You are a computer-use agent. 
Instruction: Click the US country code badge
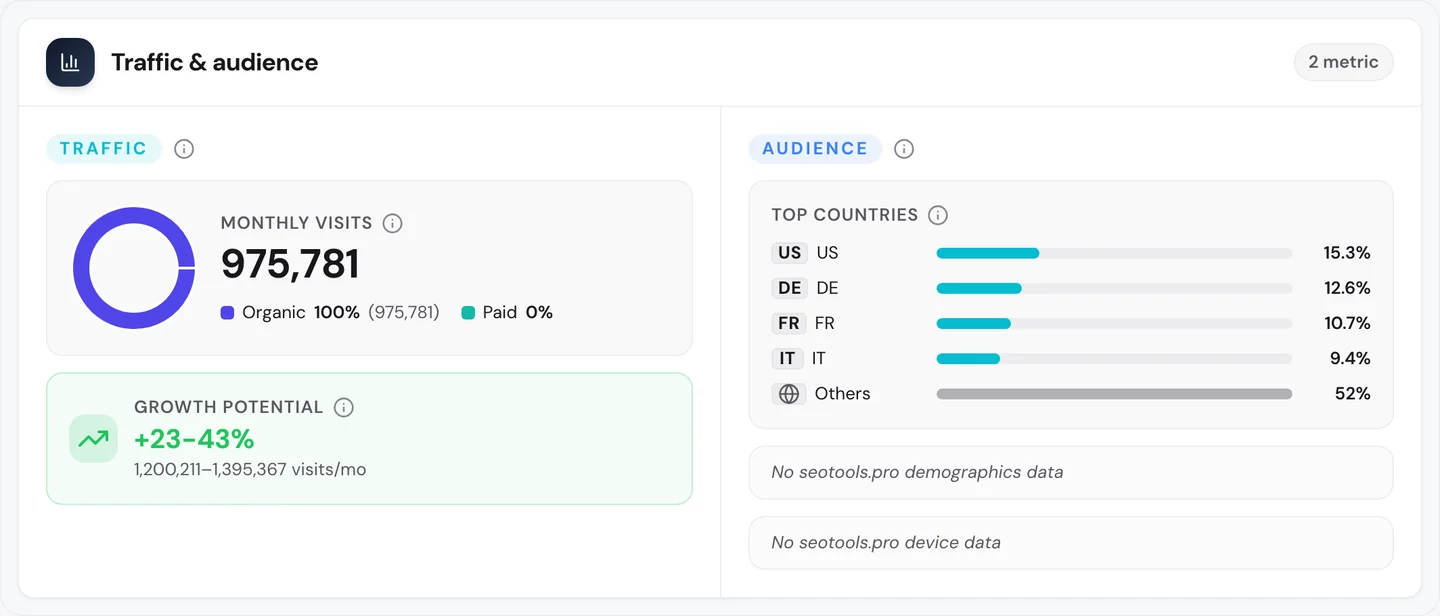point(790,253)
